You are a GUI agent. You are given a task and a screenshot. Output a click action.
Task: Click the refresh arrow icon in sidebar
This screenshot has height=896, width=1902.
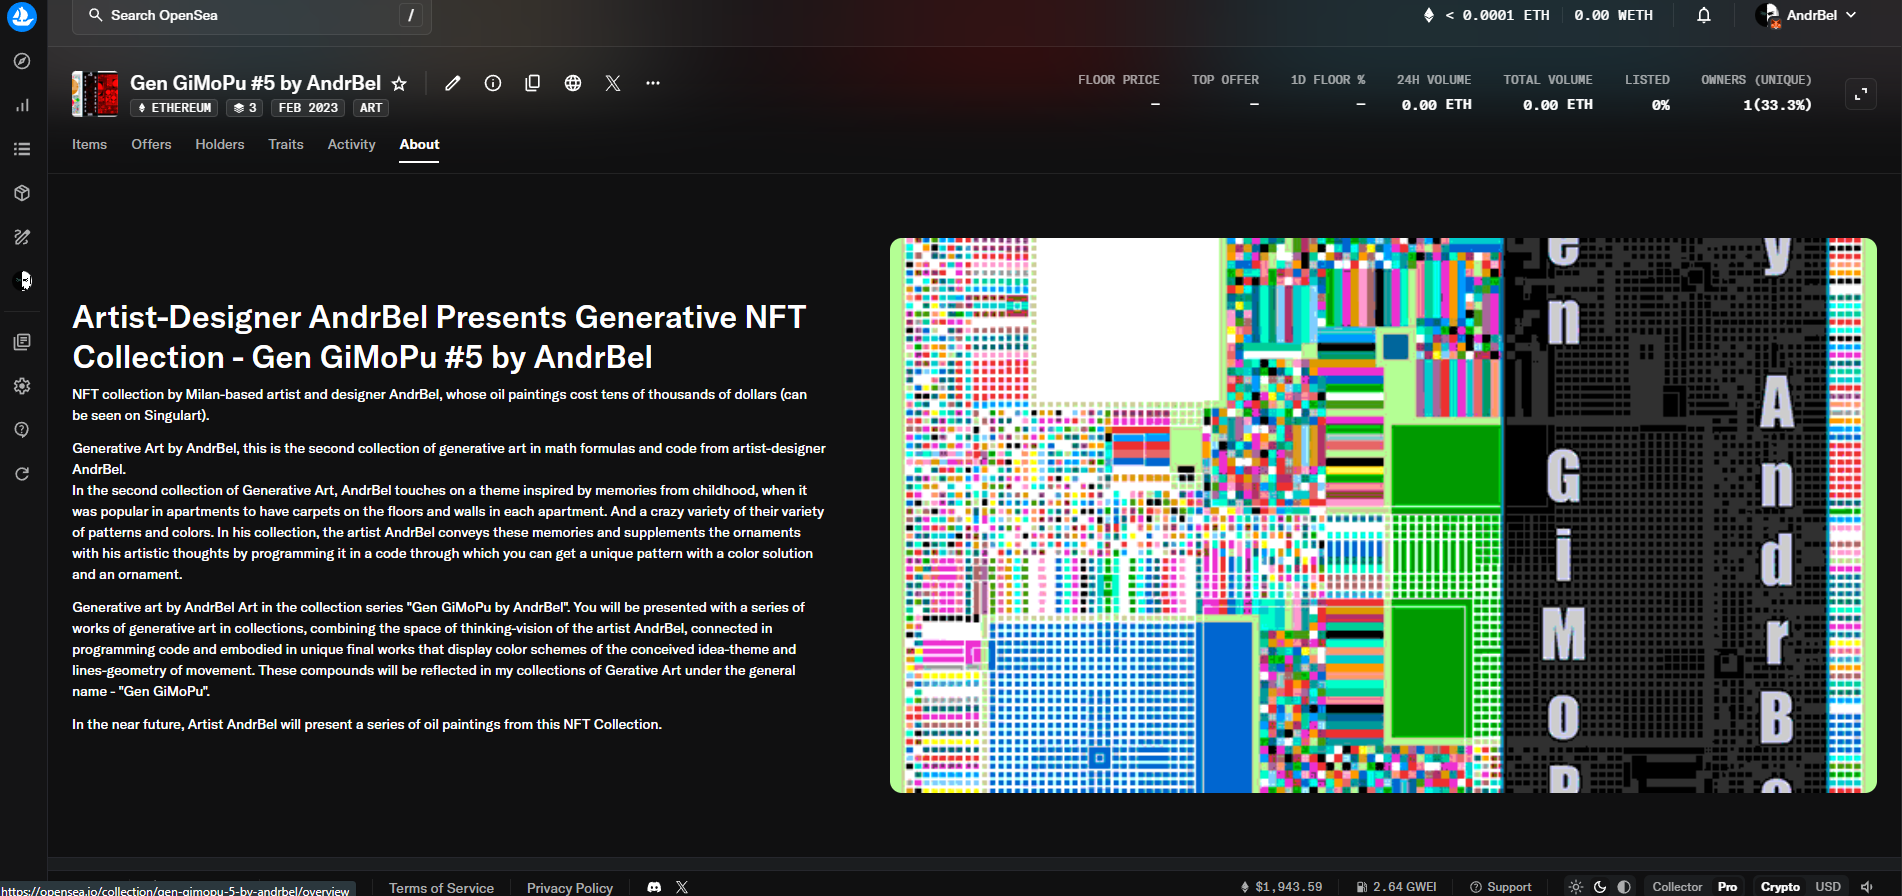(22, 474)
